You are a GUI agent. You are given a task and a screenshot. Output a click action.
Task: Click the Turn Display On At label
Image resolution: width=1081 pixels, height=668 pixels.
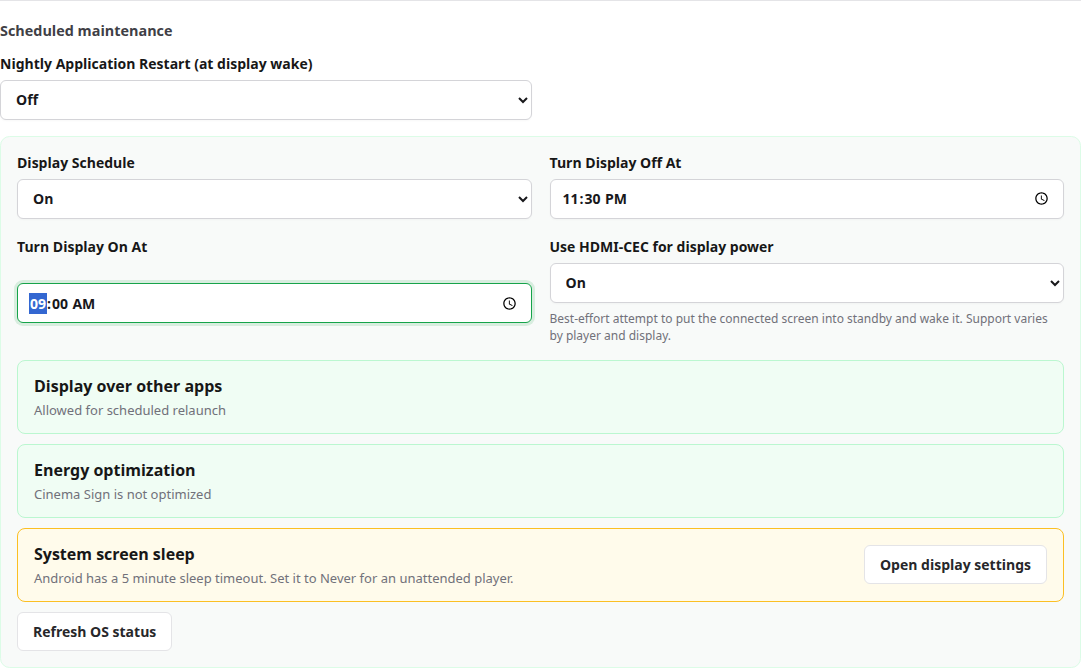(82, 247)
